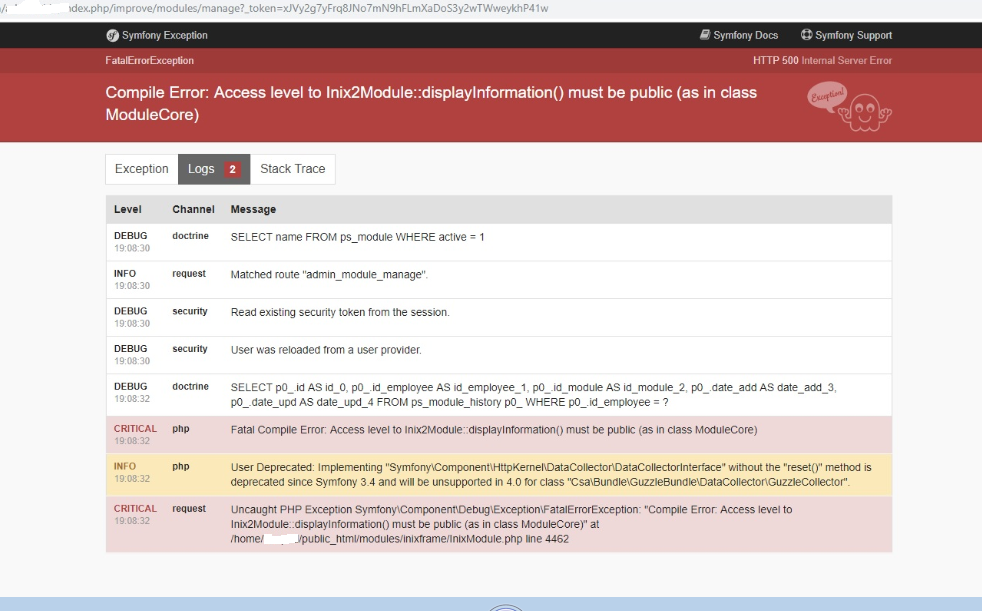Image resolution: width=982 pixels, height=611 pixels.
Task: Click the CRITICAL level in the request row
Action: pyautogui.click(x=135, y=509)
